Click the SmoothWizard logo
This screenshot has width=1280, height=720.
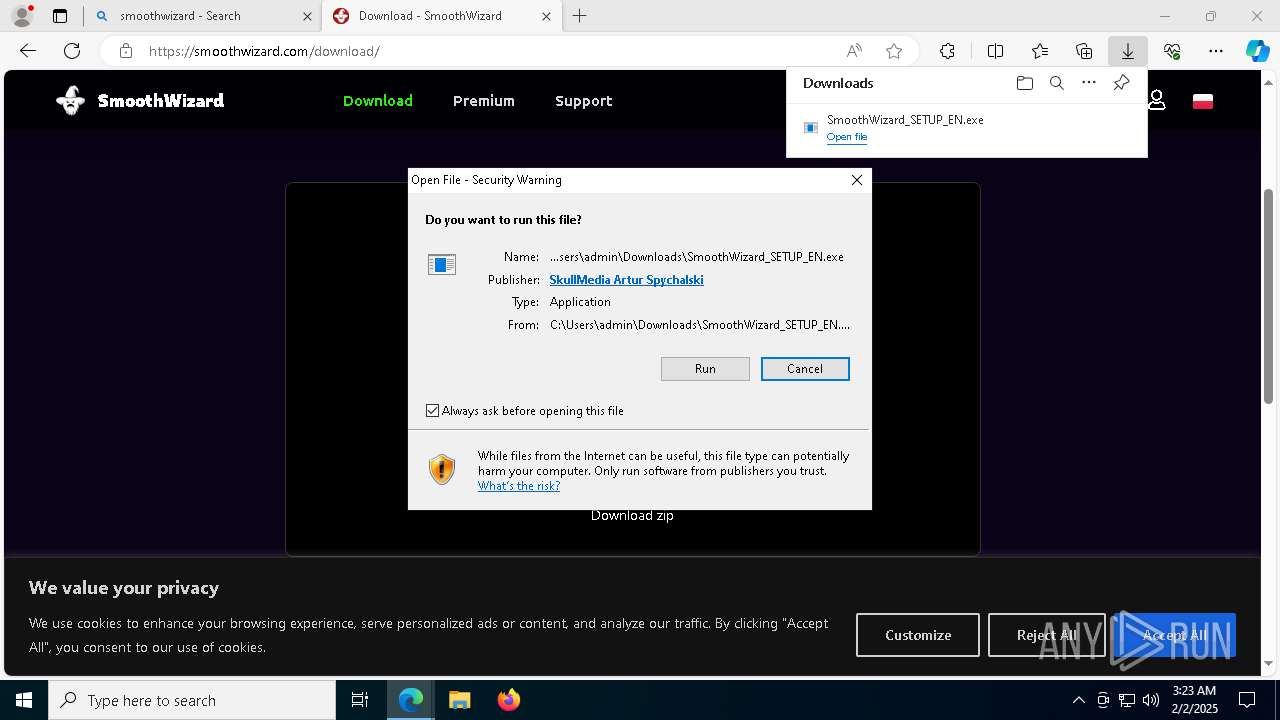[140, 100]
